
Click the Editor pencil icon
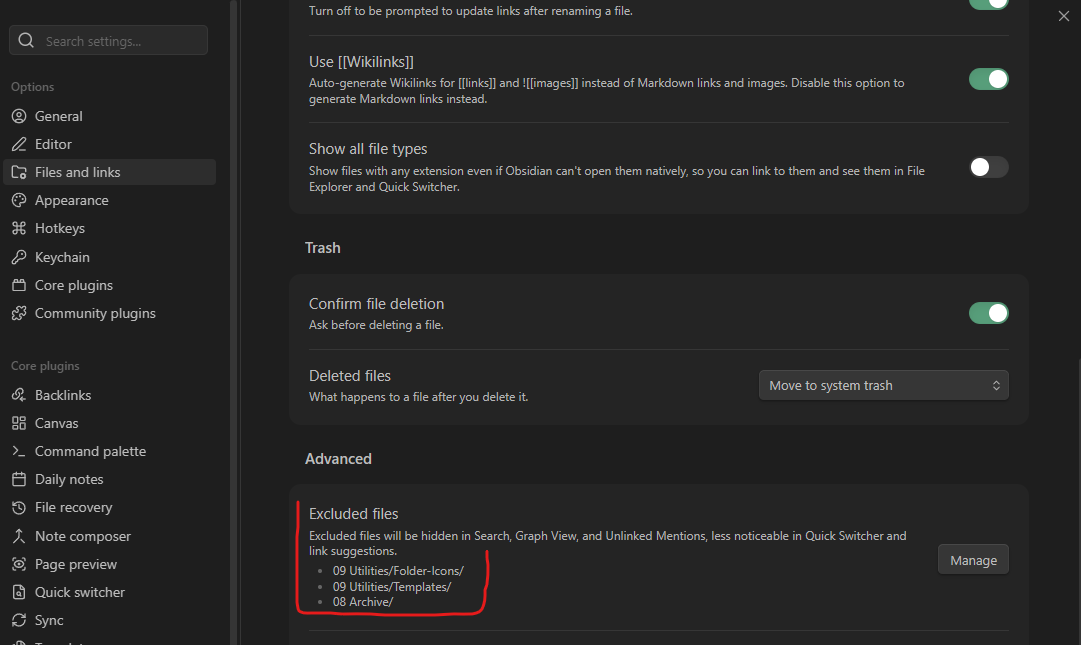click(x=18, y=144)
